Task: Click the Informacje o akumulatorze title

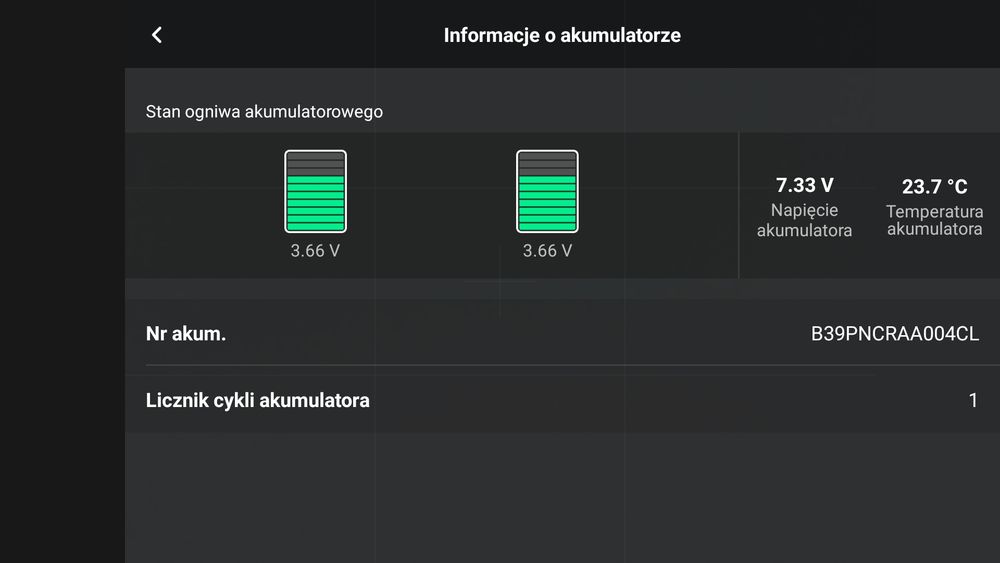Action: click(x=562, y=35)
